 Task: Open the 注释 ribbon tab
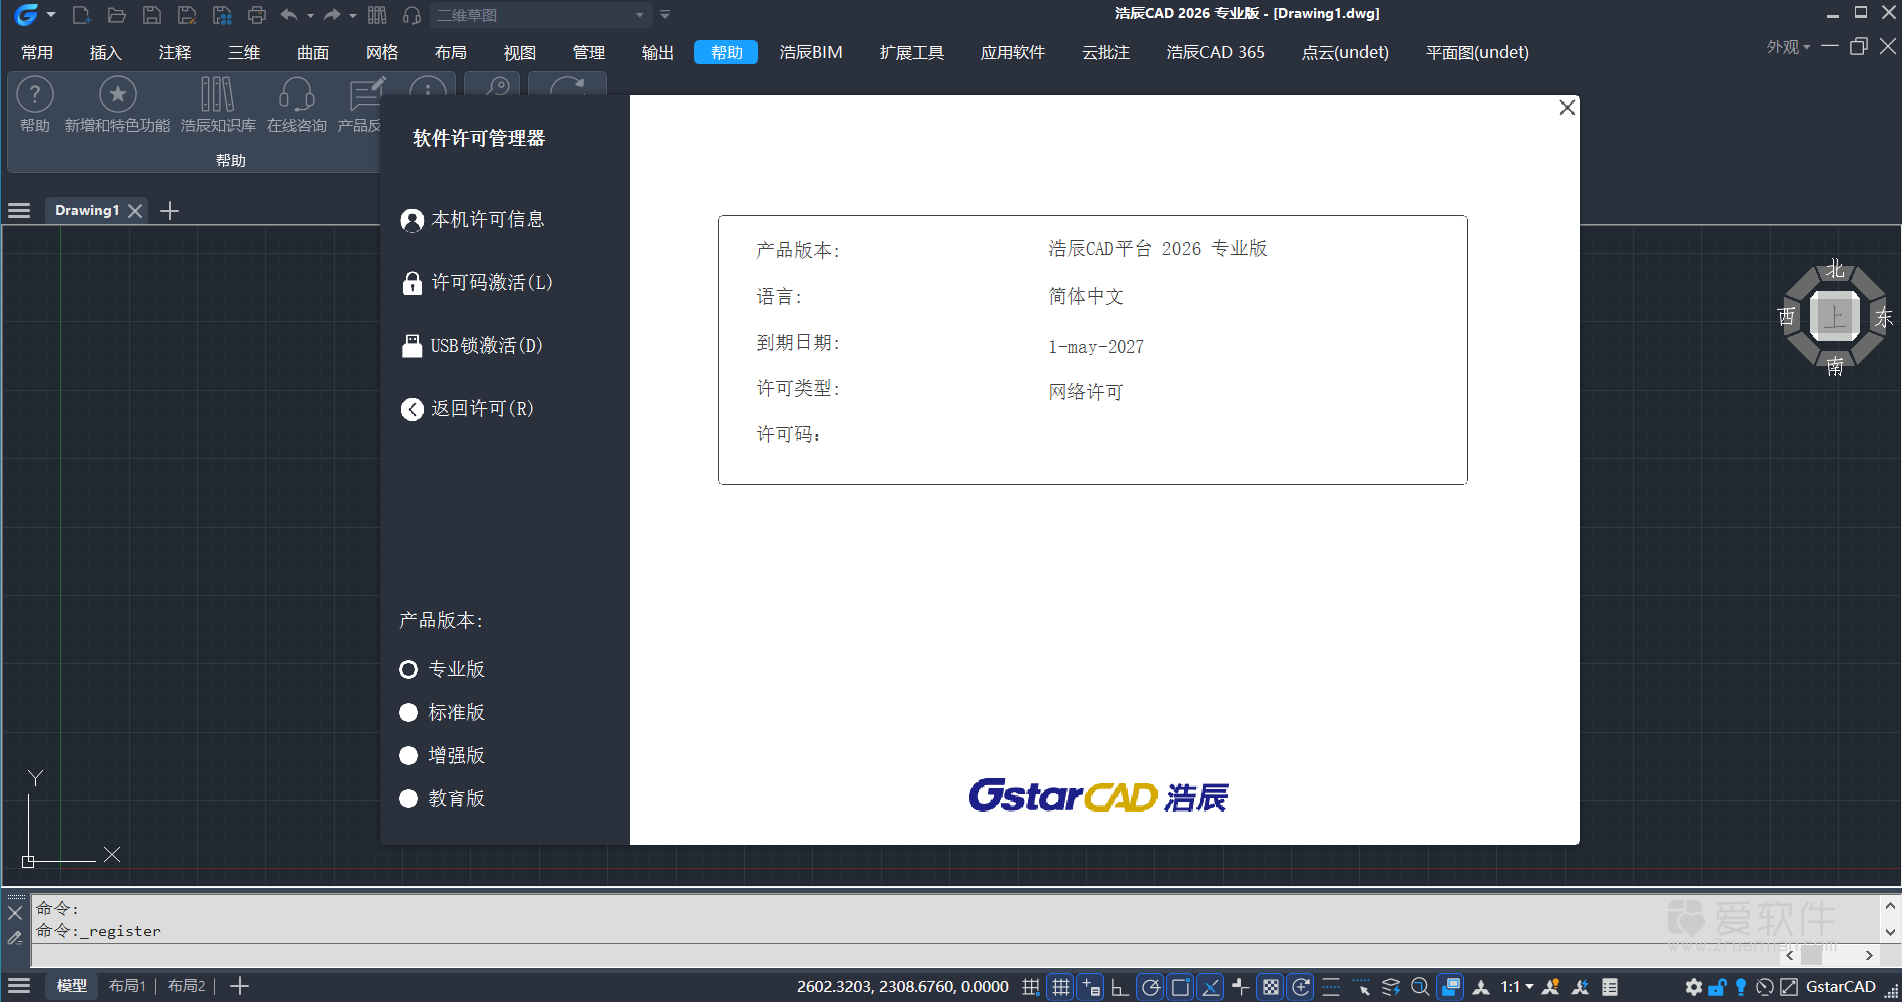pyautogui.click(x=174, y=52)
